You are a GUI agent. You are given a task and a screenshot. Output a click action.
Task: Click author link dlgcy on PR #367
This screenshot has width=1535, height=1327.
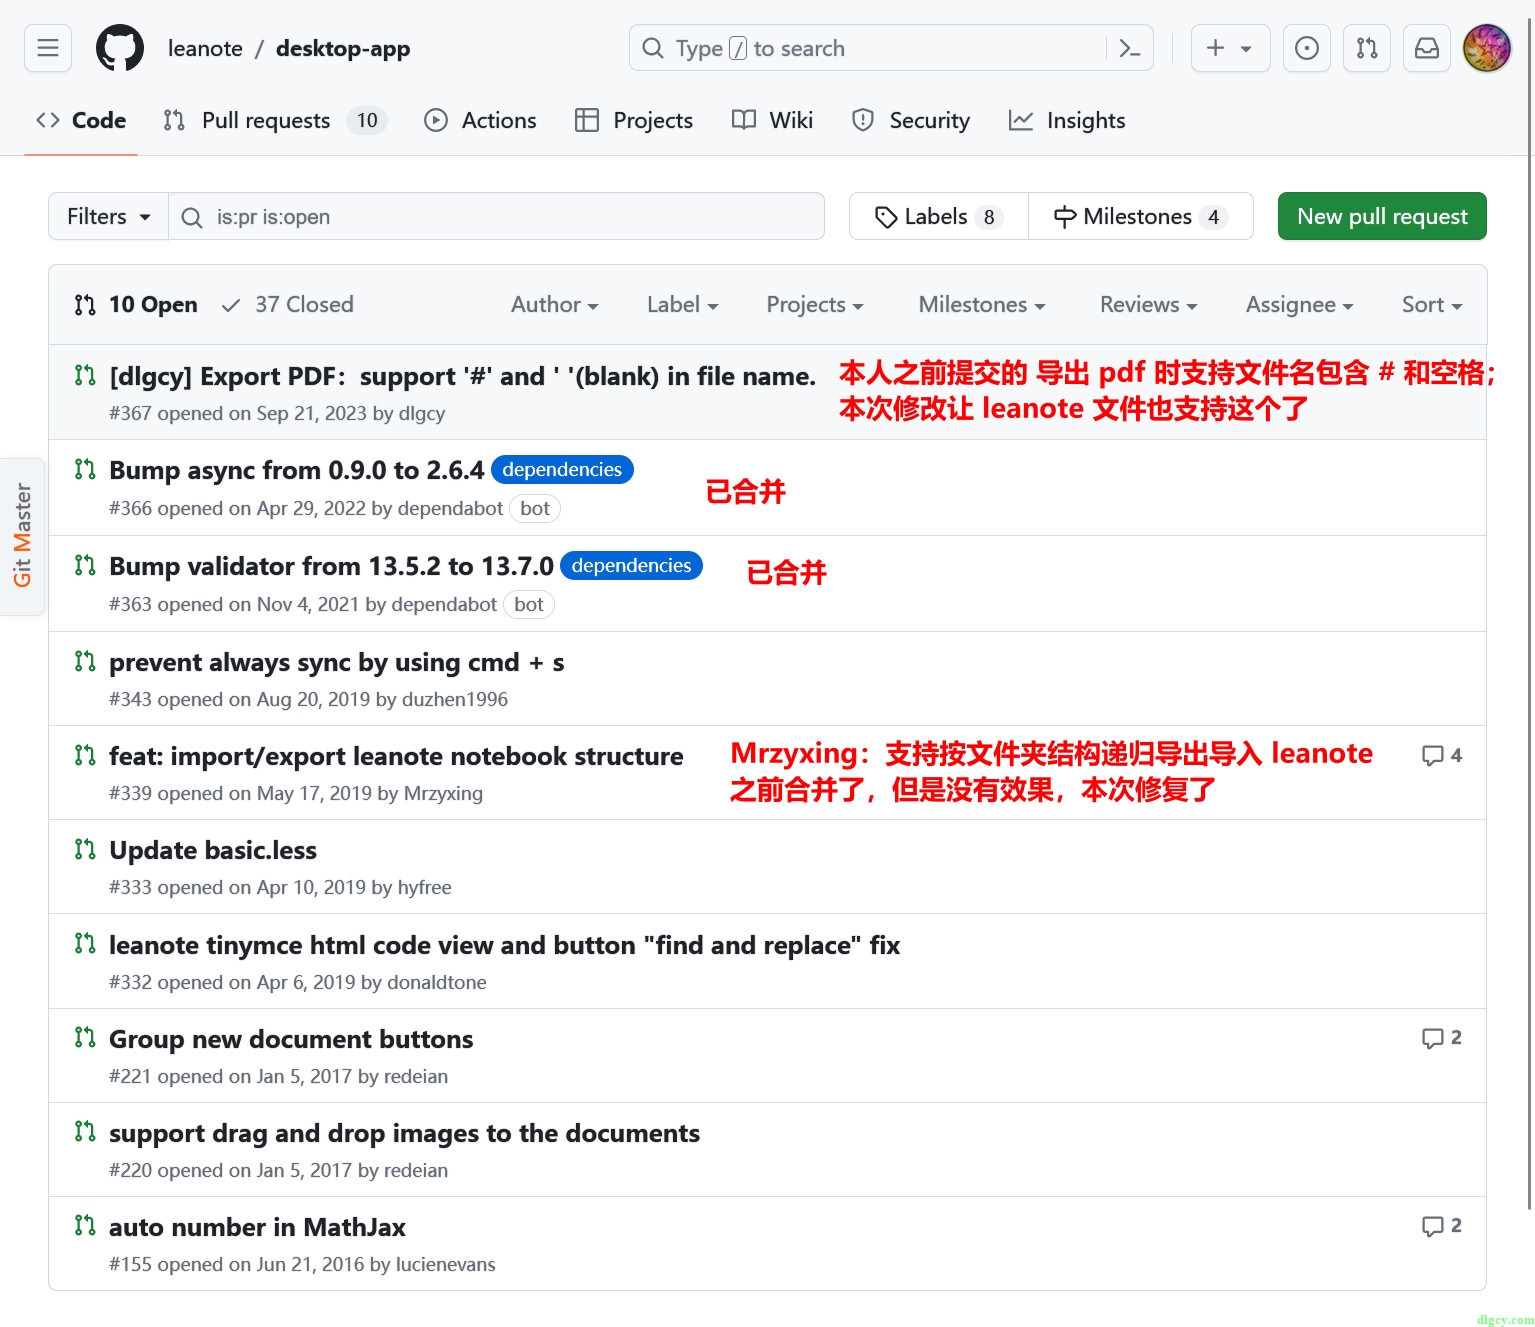[x=421, y=413]
